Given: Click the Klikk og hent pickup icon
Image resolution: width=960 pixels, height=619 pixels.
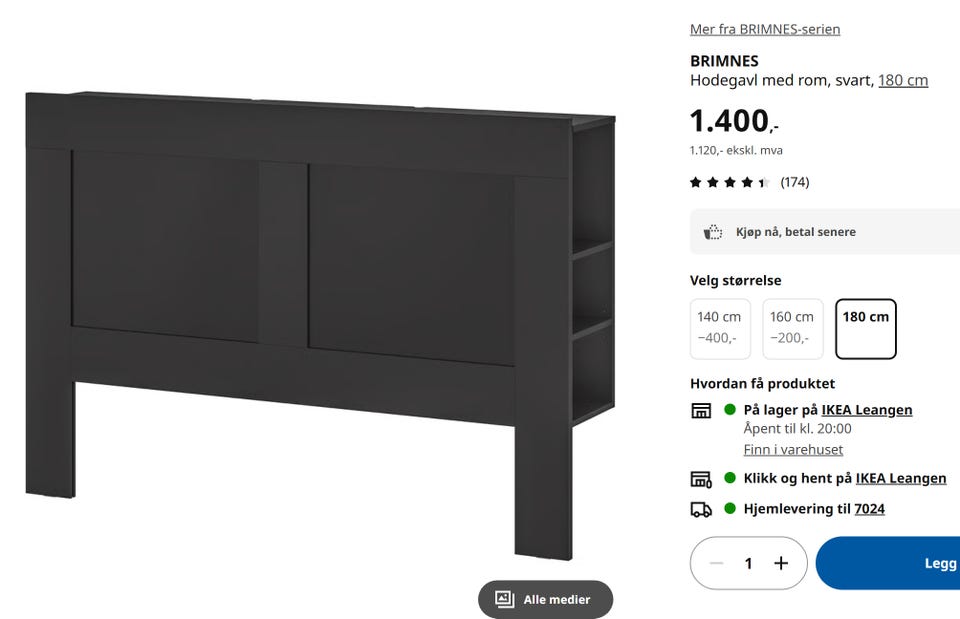Looking at the screenshot, I should [x=701, y=479].
